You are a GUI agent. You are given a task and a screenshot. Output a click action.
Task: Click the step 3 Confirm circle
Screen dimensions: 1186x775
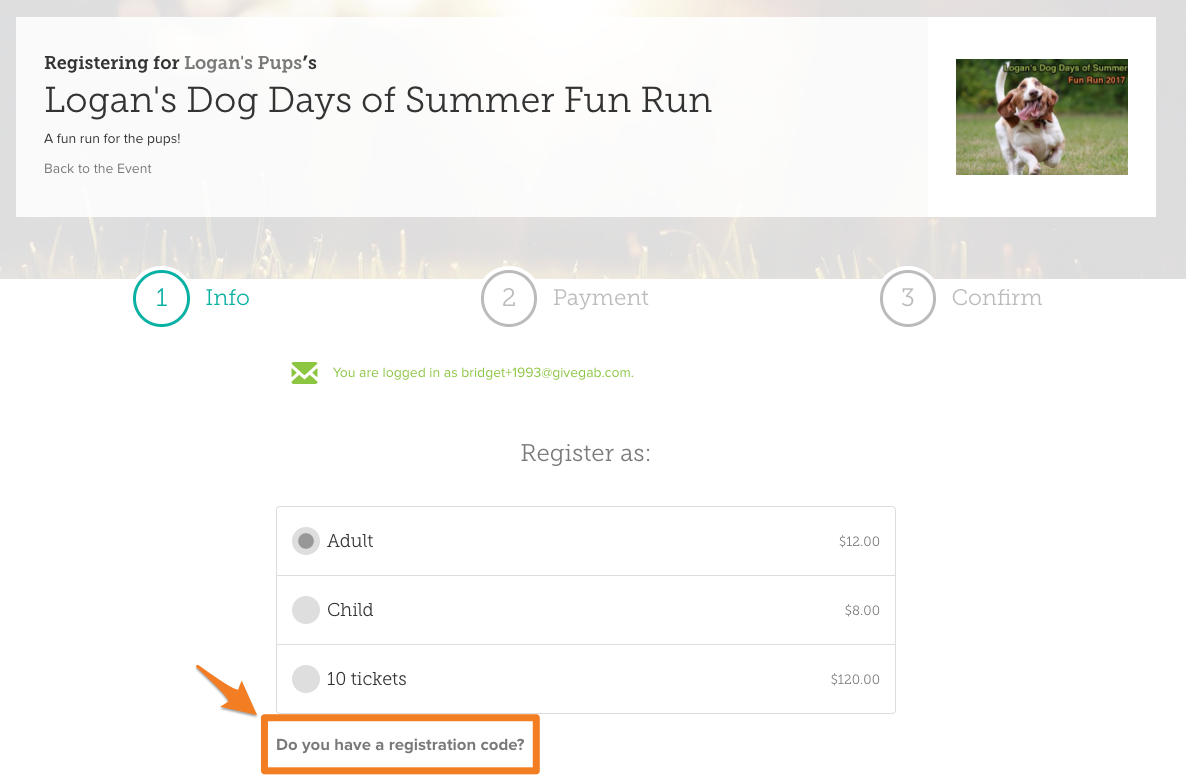point(908,298)
